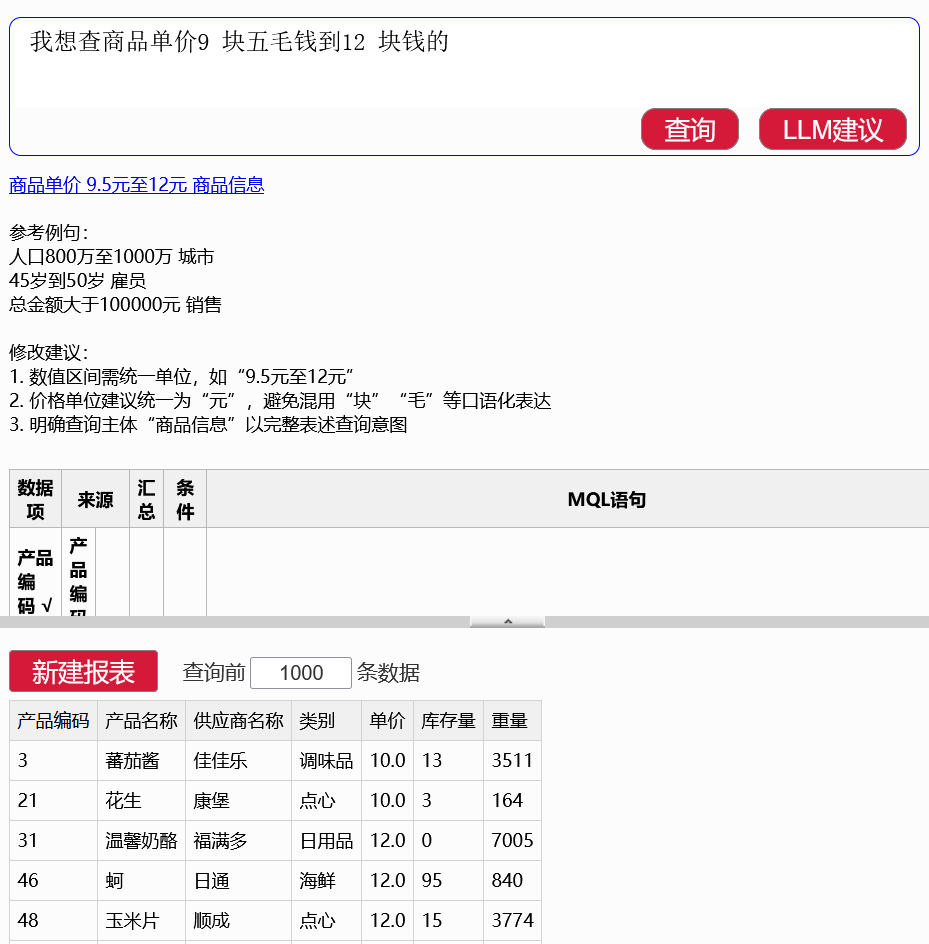Click the 条件 column header
This screenshot has width=929, height=944.
(x=185, y=499)
